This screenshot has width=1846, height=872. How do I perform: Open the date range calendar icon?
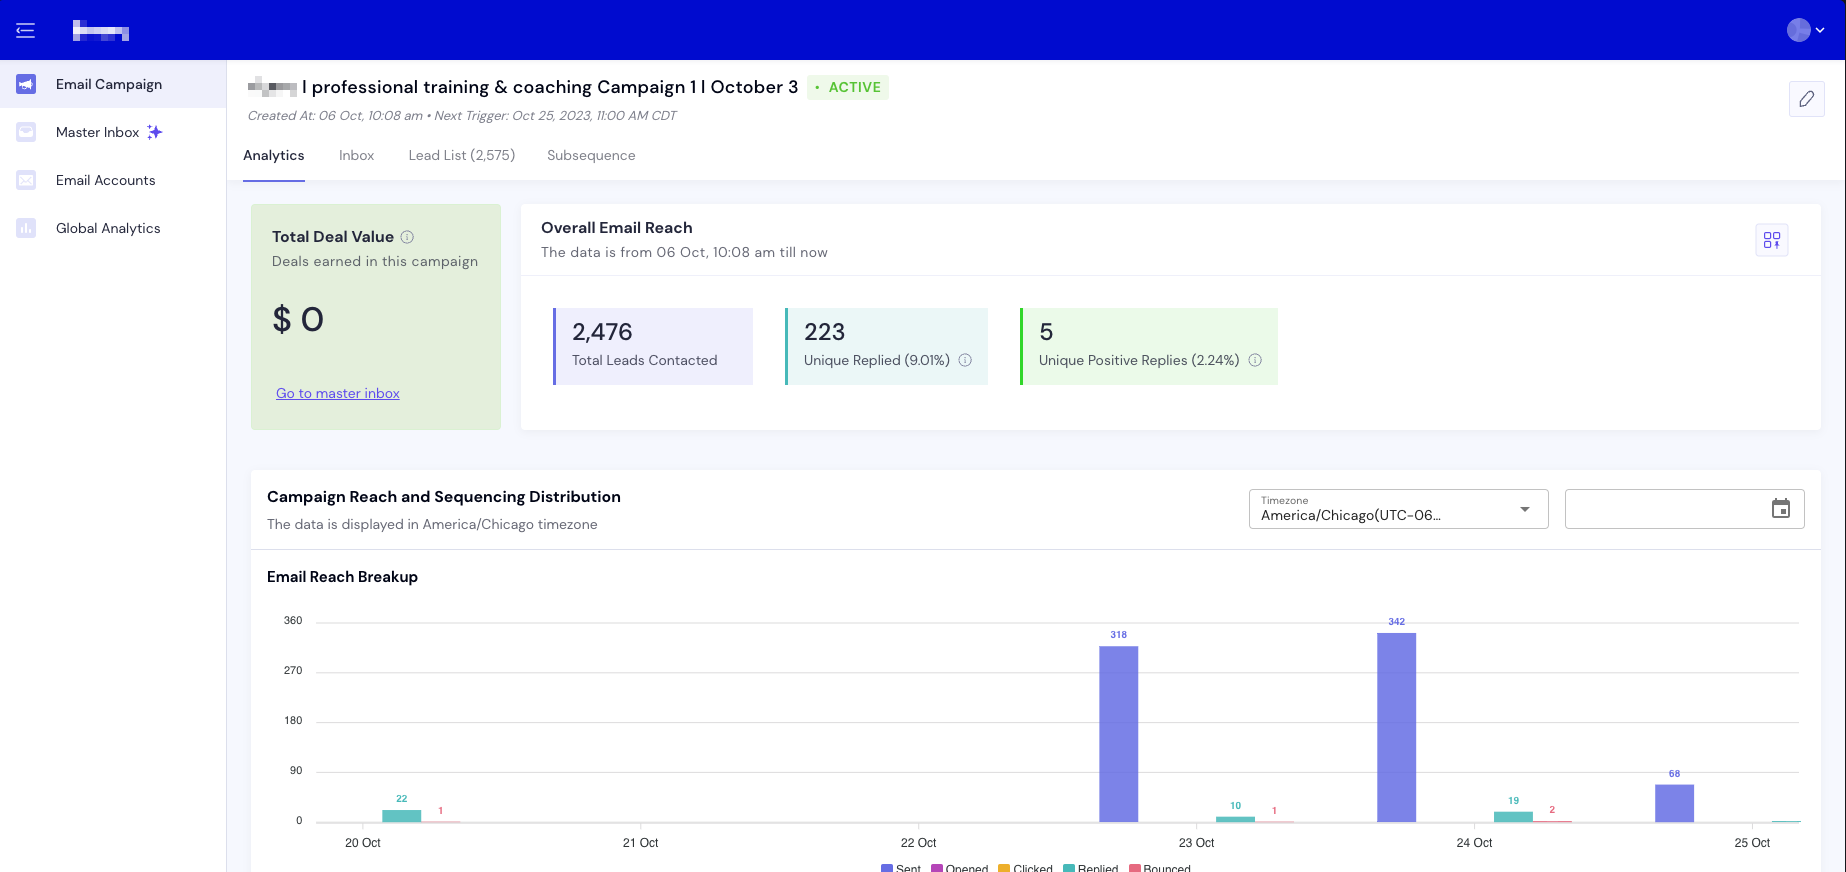coord(1780,509)
